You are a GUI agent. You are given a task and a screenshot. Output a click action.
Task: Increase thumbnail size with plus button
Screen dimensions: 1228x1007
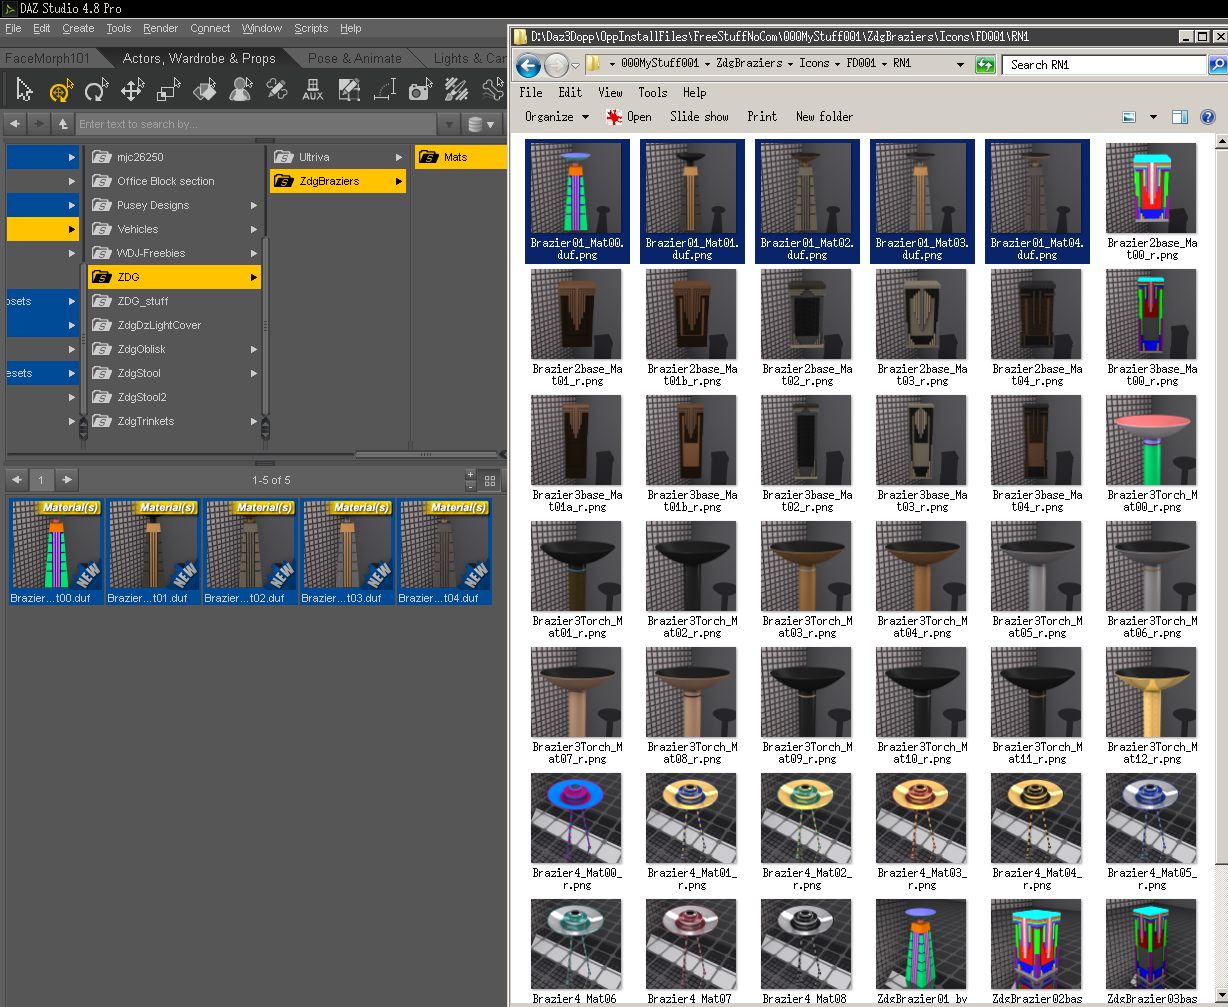click(x=471, y=475)
